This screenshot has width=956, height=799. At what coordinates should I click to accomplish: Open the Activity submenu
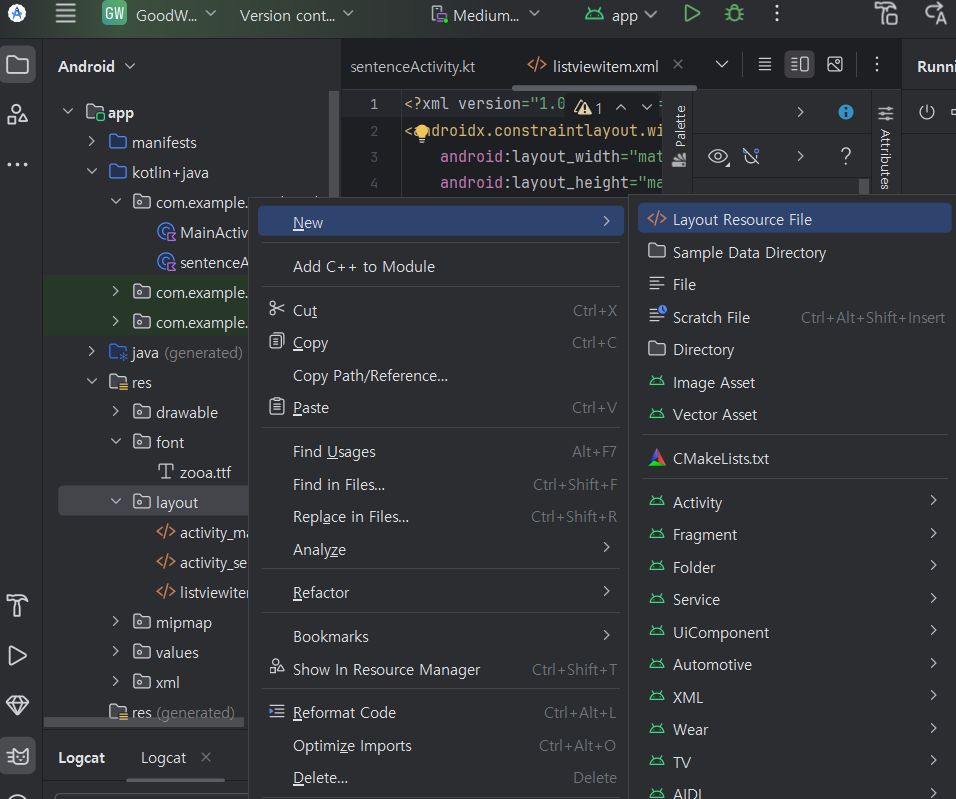[x=794, y=502]
